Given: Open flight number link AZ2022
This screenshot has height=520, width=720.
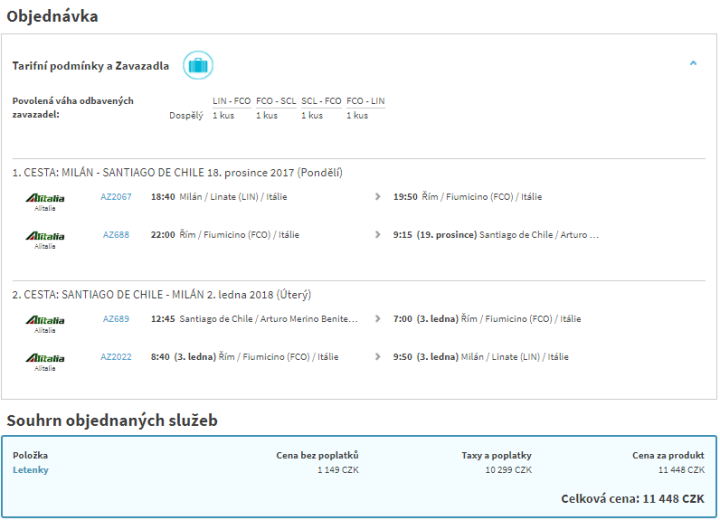Looking at the screenshot, I should [x=116, y=357].
